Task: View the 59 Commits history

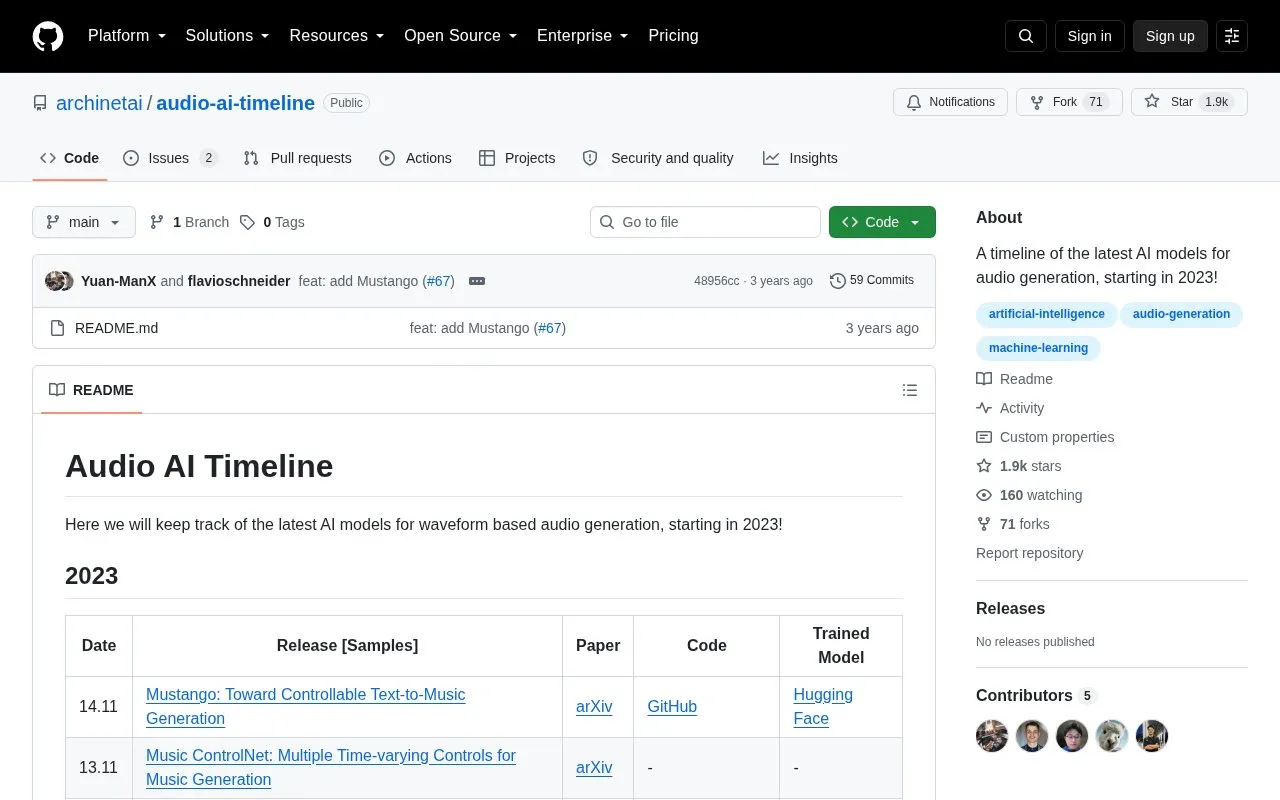Action: tap(872, 281)
